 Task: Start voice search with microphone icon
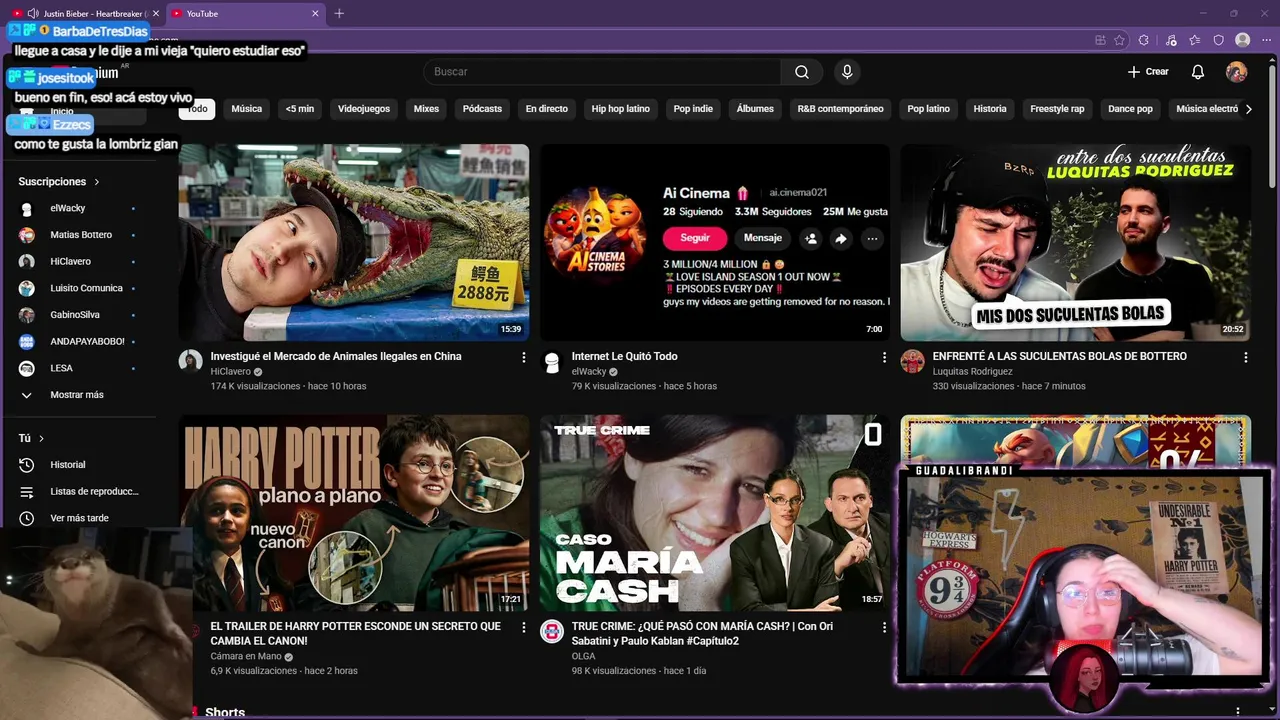[x=847, y=72]
